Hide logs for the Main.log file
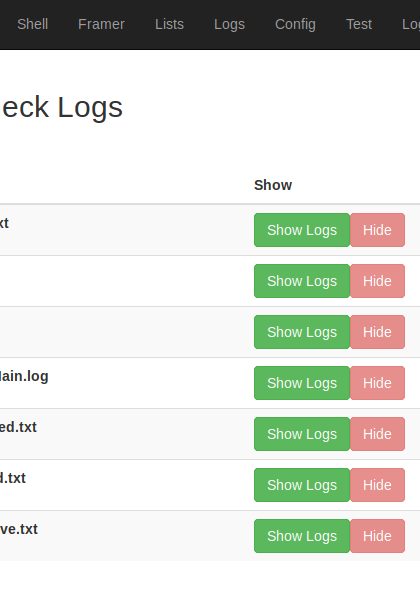This screenshot has height=595, width=420. pyautogui.click(x=377, y=383)
